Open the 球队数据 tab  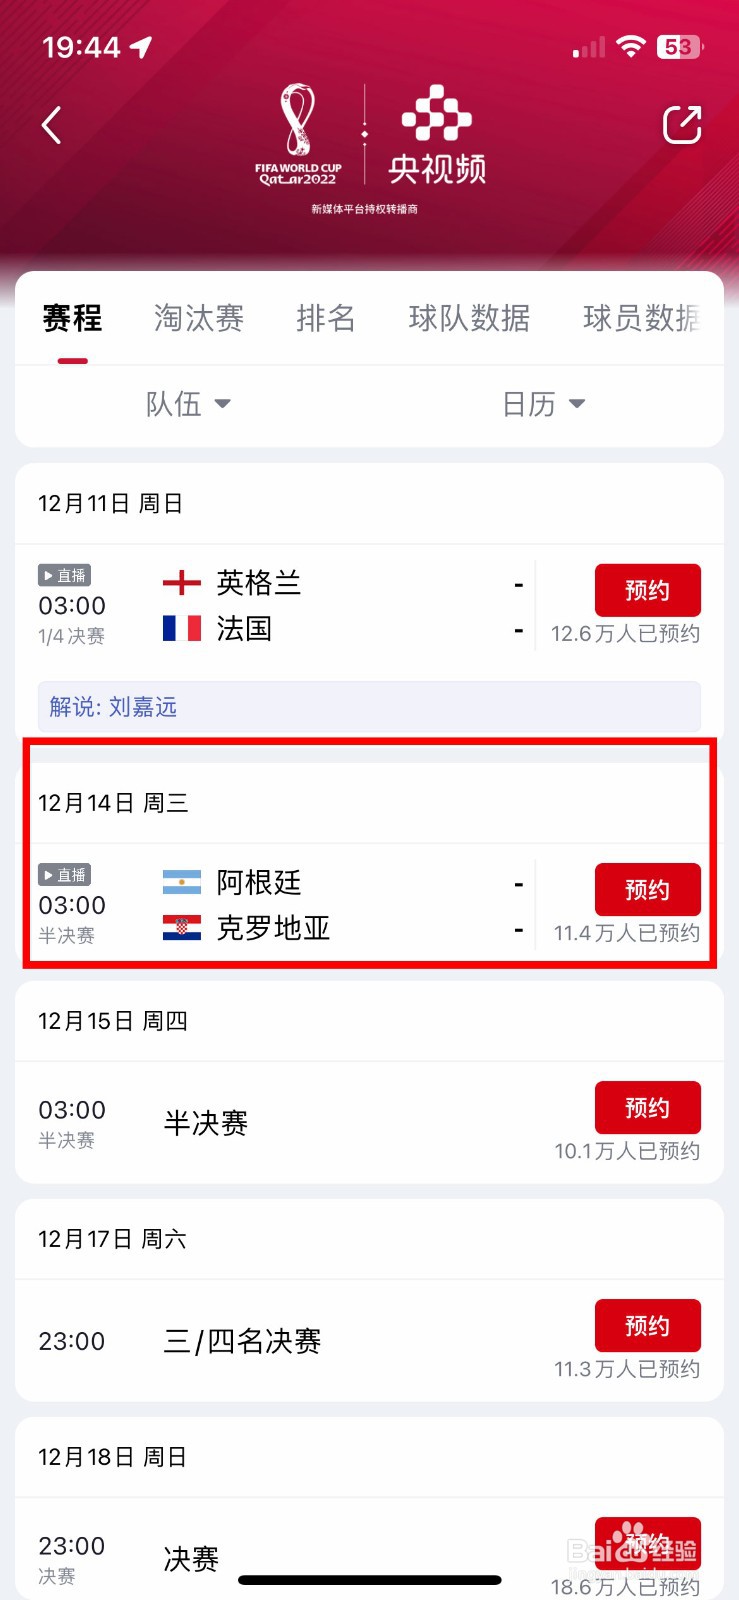[x=469, y=318]
